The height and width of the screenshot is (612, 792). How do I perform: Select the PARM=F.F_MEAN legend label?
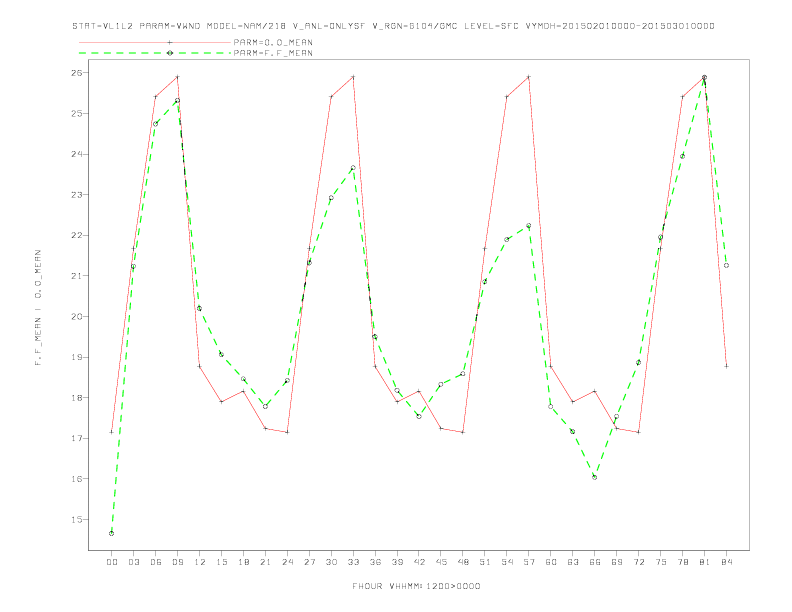[x=273, y=53]
